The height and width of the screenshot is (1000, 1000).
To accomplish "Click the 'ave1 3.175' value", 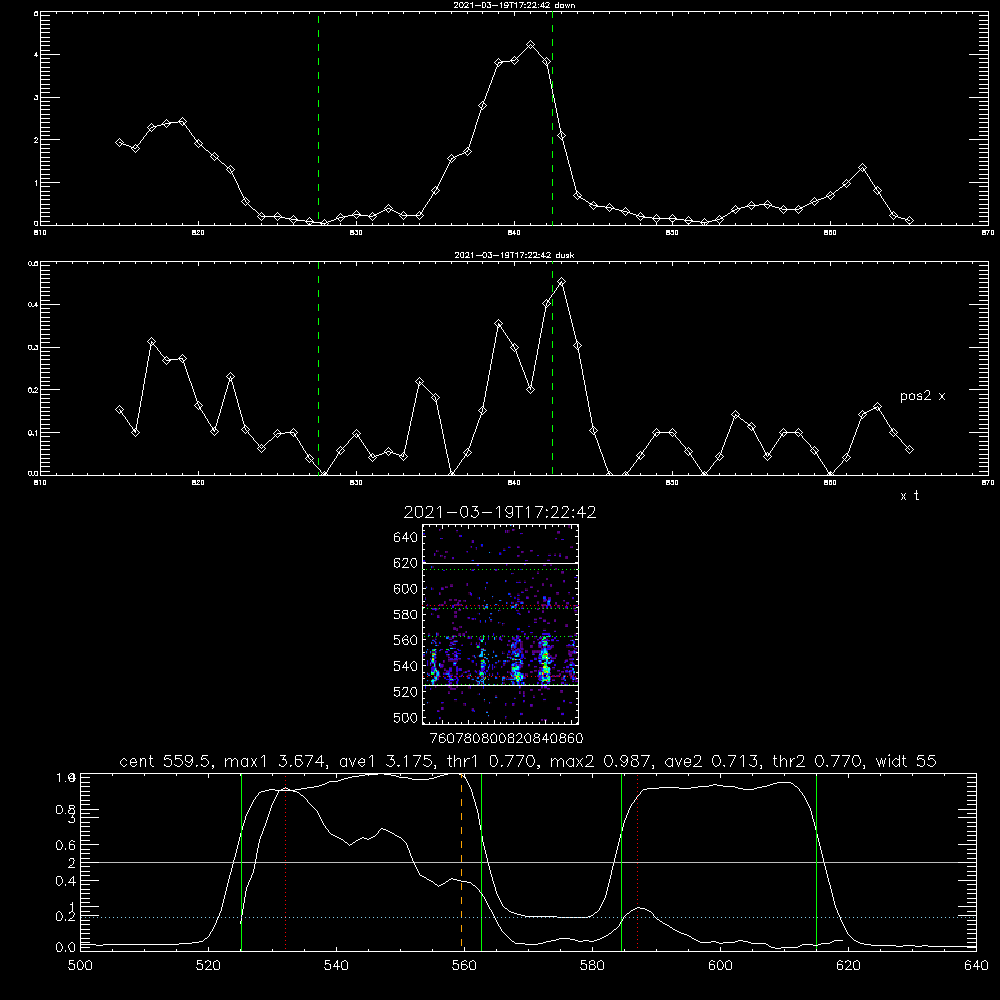I will (390, 761).
